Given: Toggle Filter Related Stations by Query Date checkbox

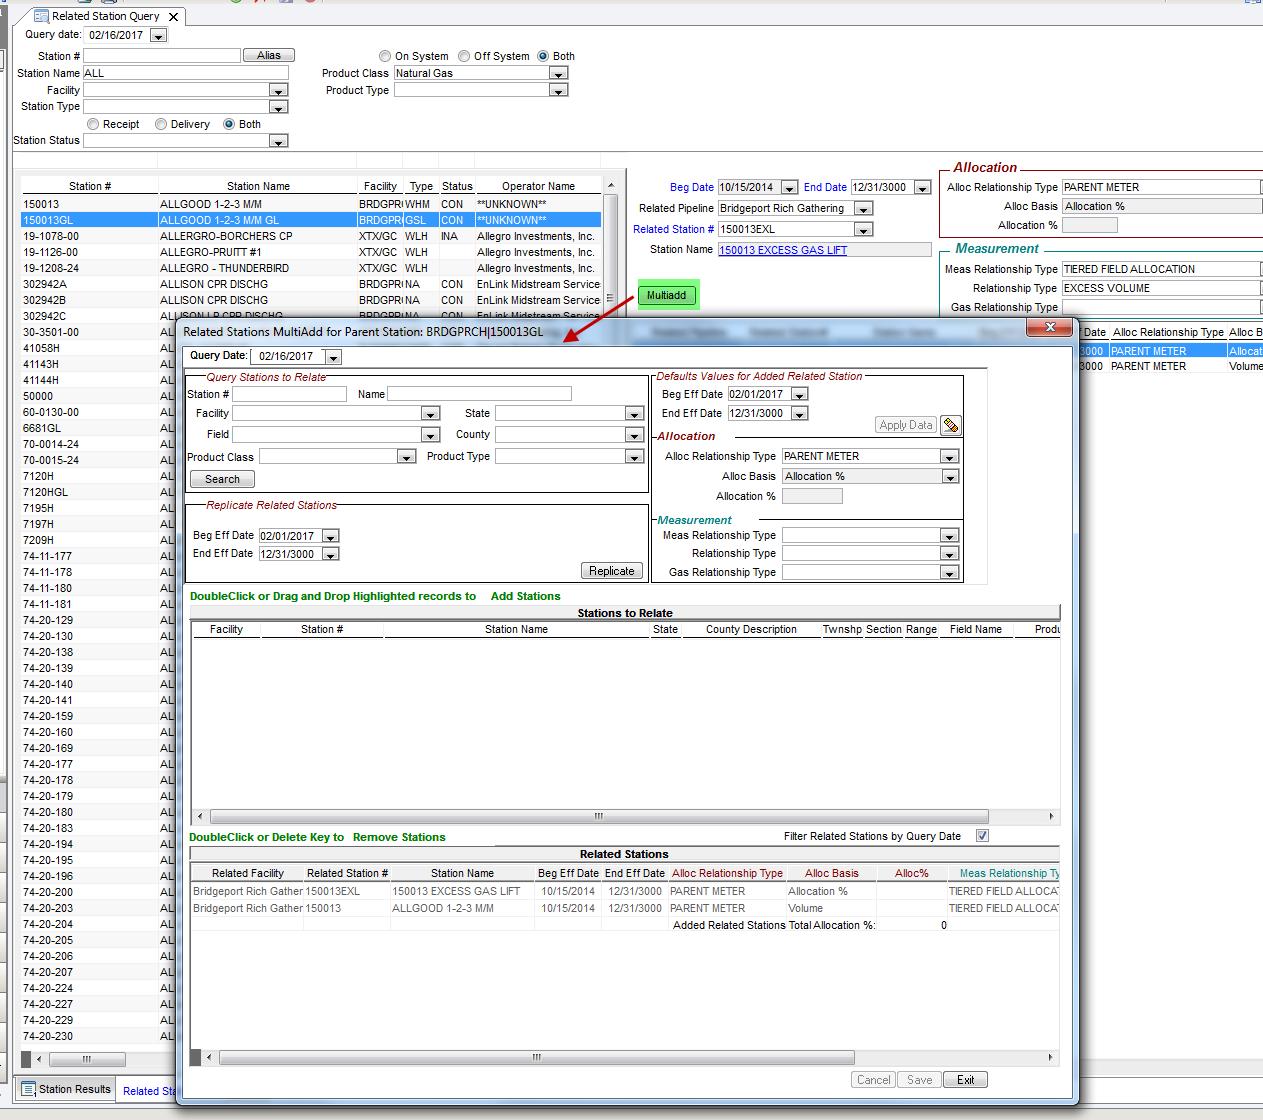Looking at the screenshot, I should coord(982,836).
